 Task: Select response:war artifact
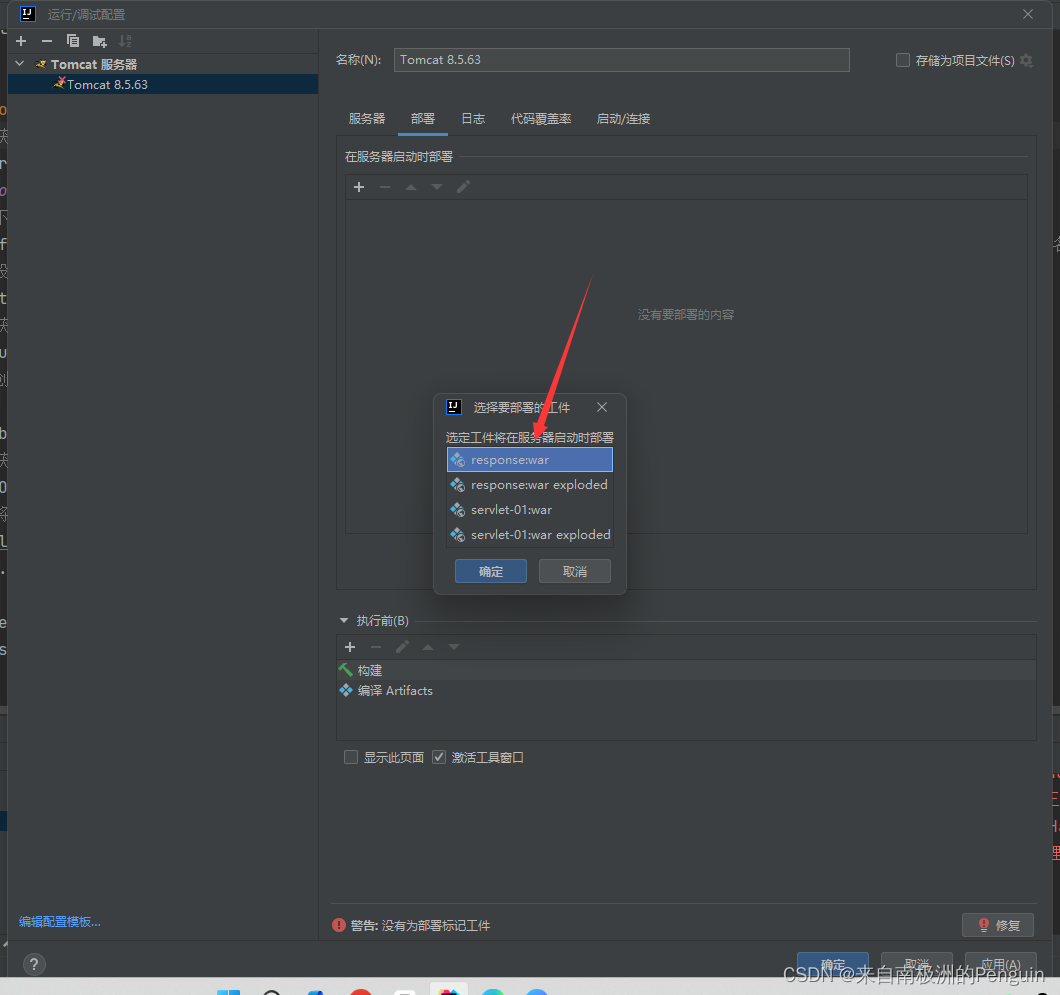530,460
